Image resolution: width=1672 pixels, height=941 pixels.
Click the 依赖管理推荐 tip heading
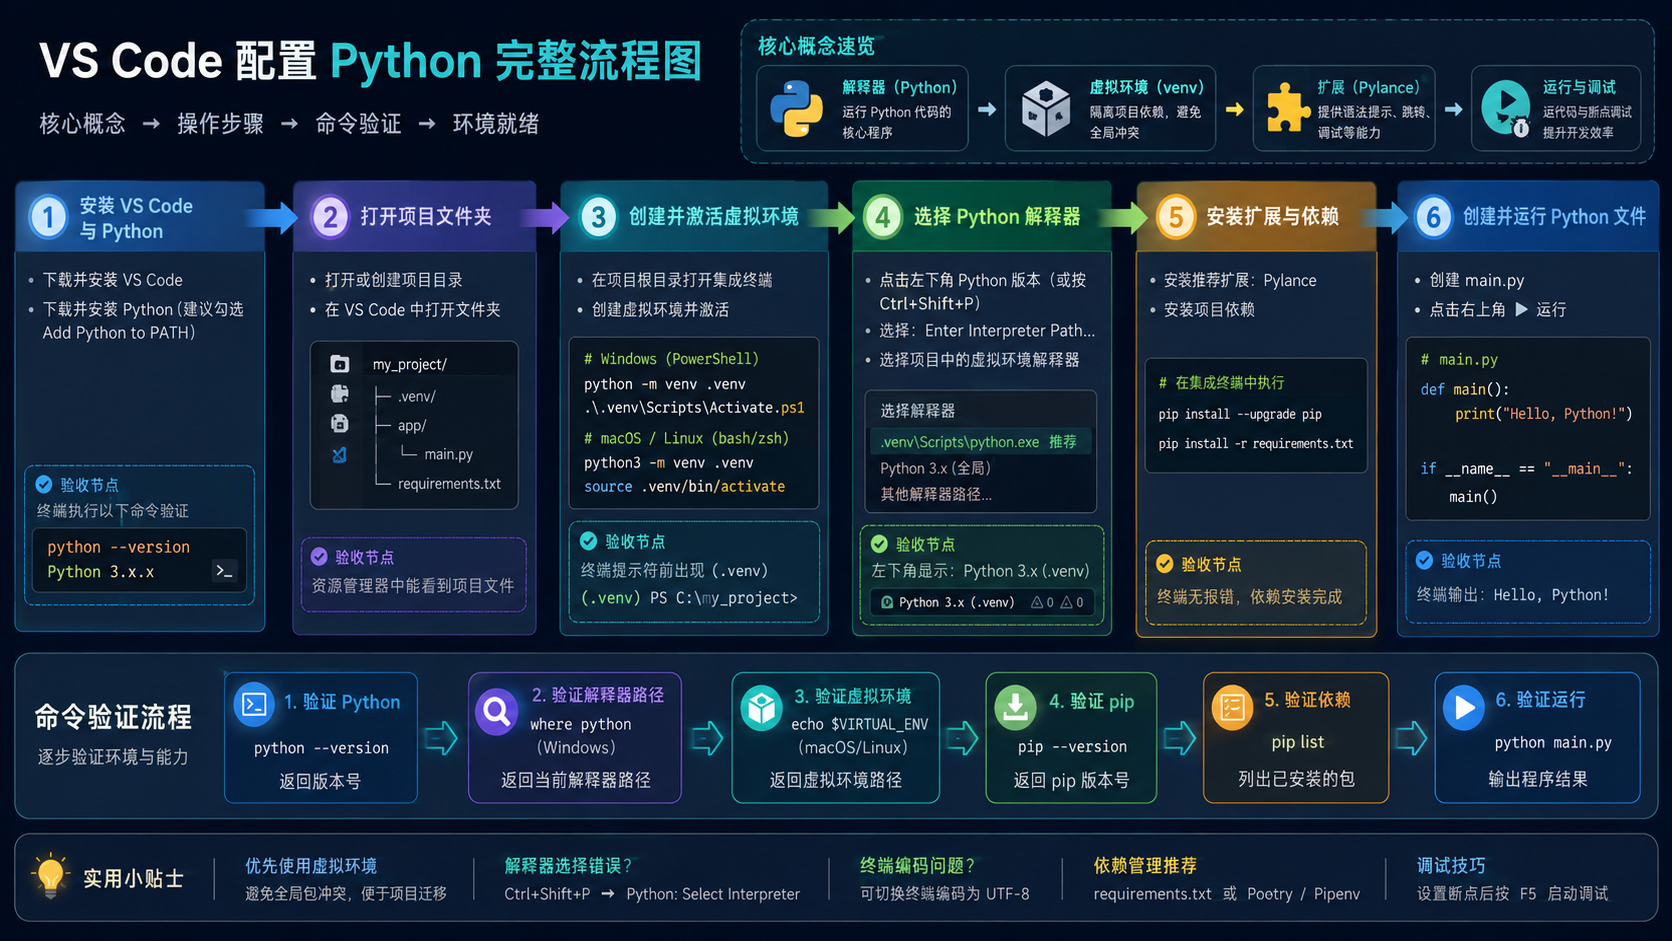pyautogui.click(x=1145, y=866)
